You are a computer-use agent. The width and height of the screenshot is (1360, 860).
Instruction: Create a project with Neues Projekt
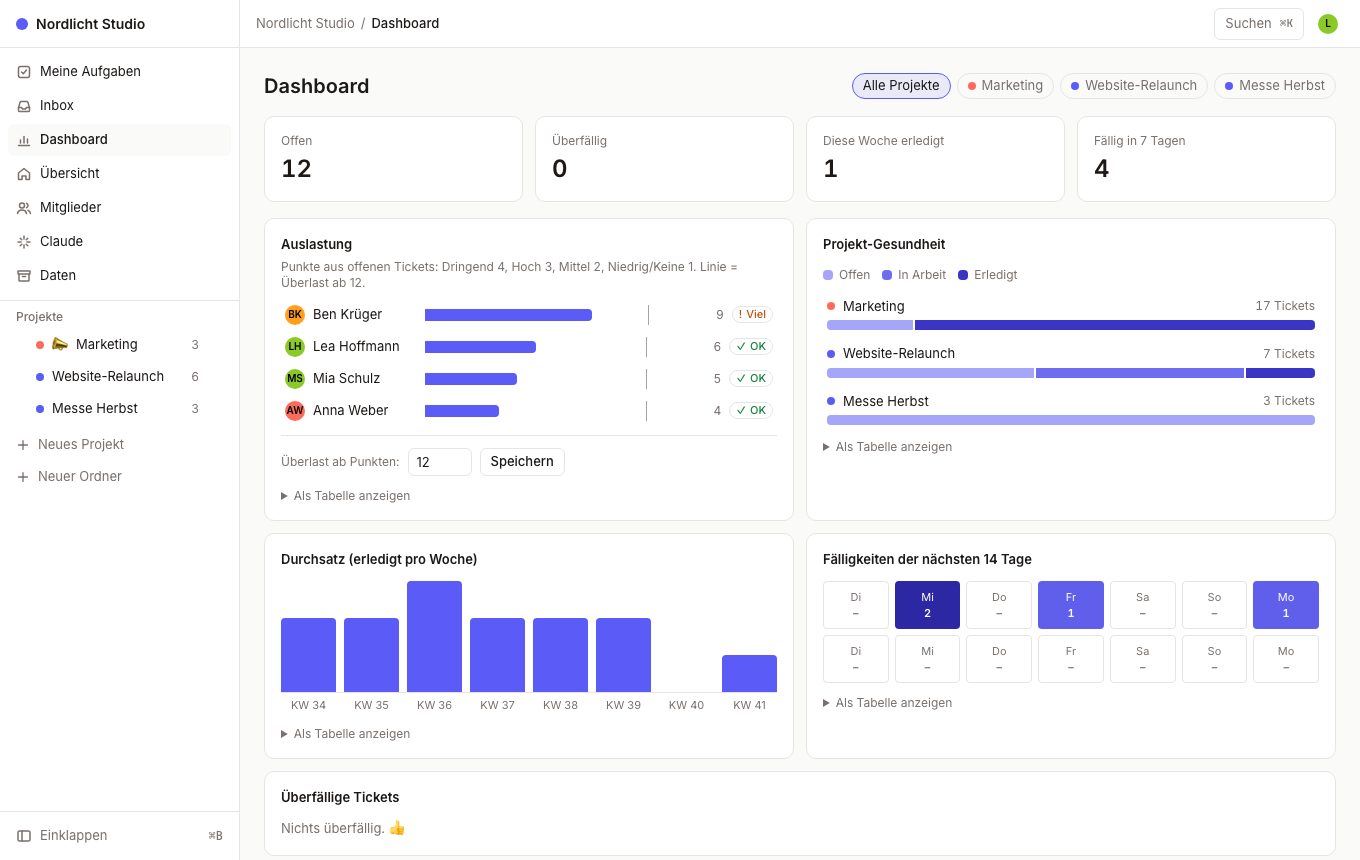pyautogui.click(x=119, y=445)
